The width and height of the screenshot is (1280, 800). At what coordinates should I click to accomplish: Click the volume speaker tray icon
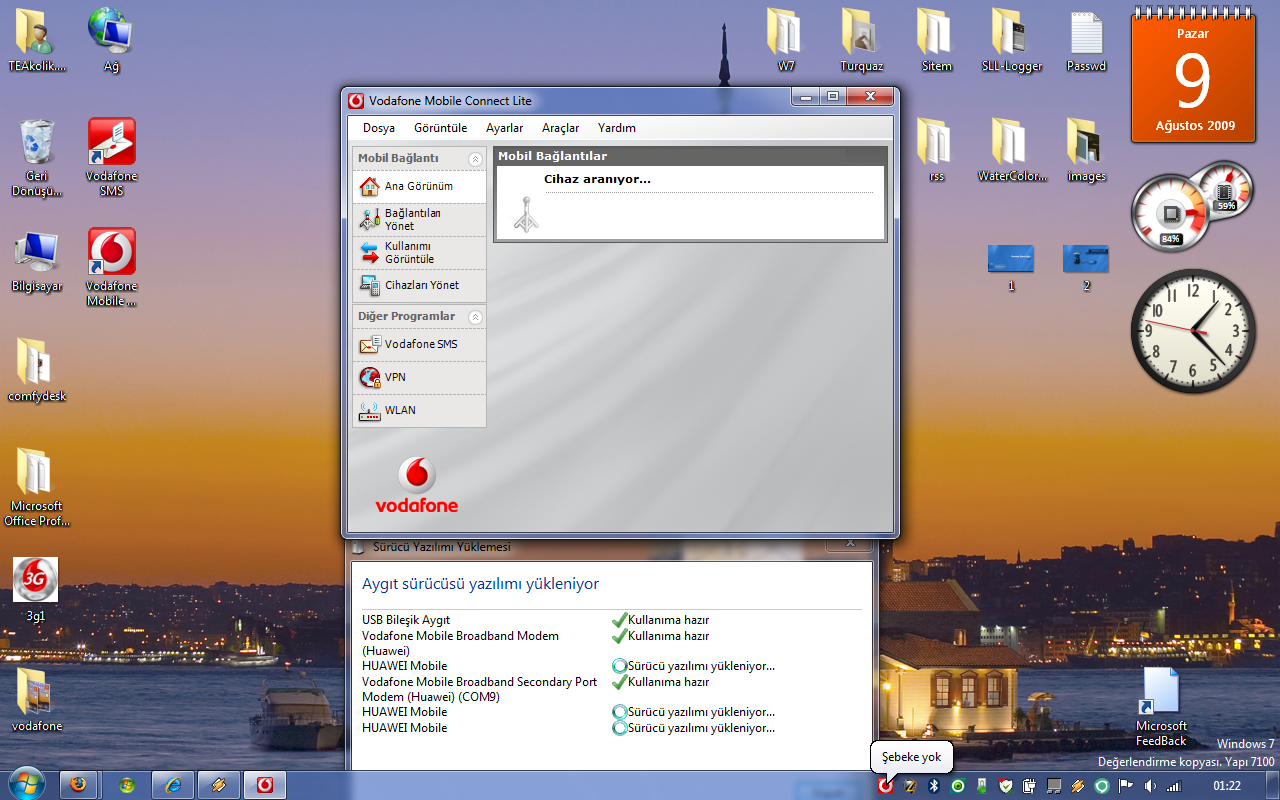click(1150, 786)
